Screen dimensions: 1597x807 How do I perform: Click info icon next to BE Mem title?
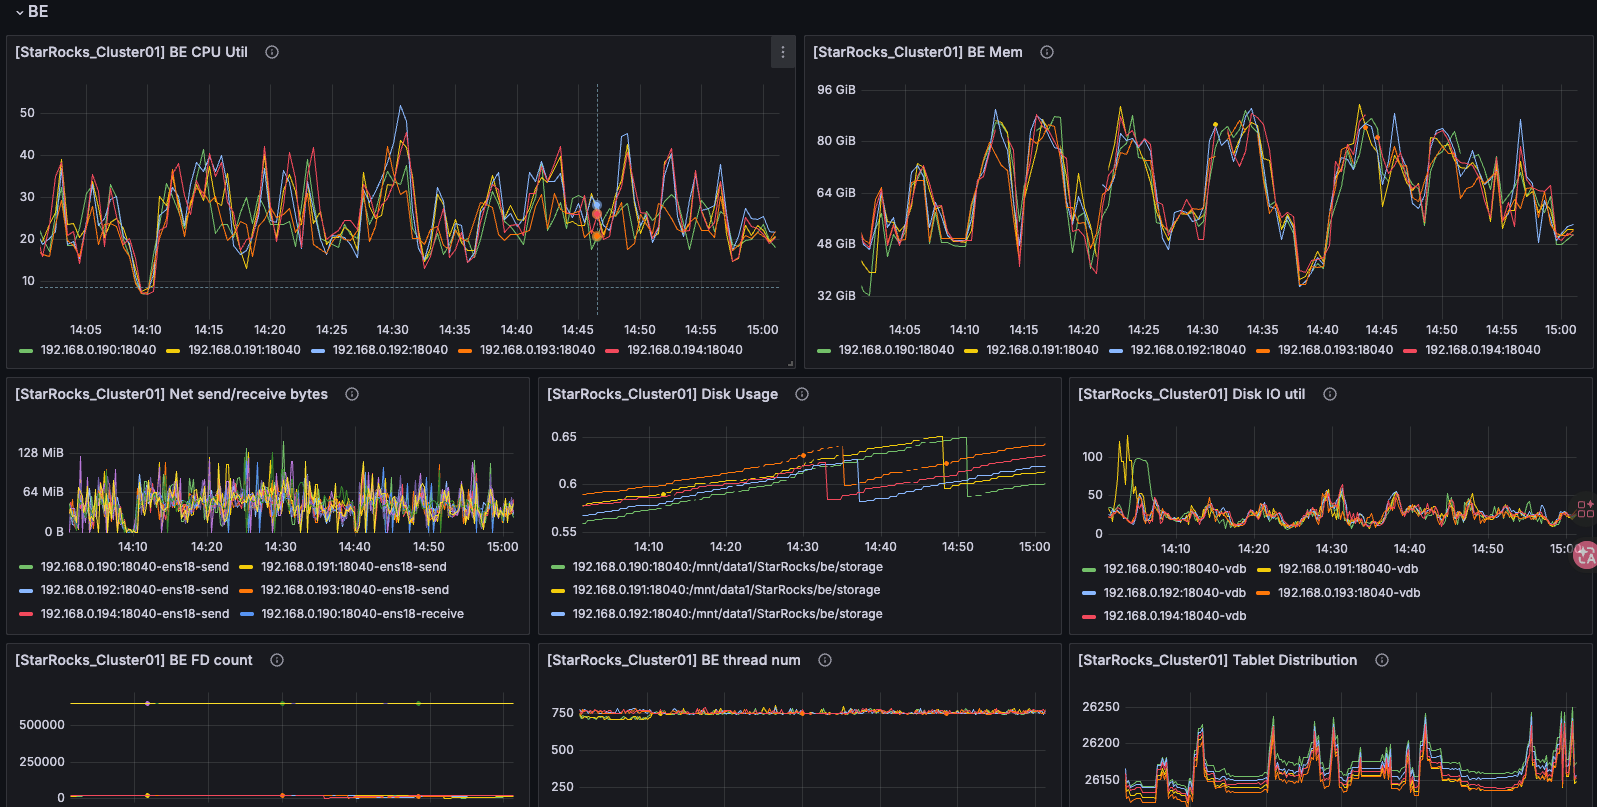pos(1047,52)
